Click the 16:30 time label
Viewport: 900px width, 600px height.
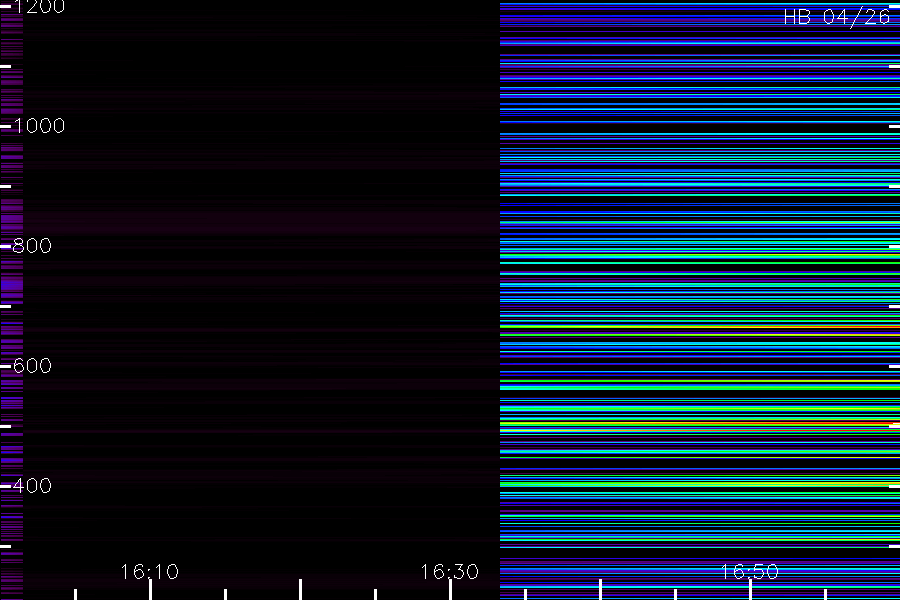[449, 571]
